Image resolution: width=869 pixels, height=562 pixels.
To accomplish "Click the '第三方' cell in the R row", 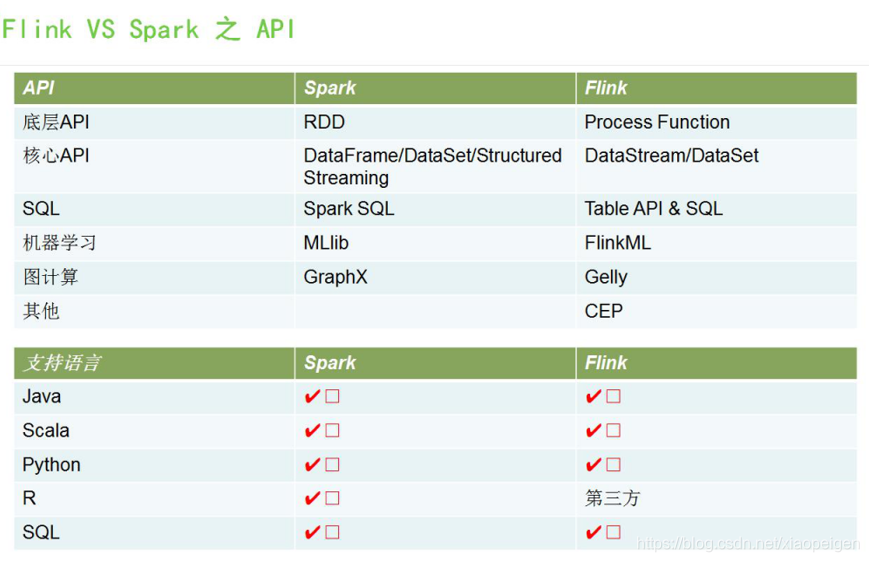I will click(x=612, y=498).
